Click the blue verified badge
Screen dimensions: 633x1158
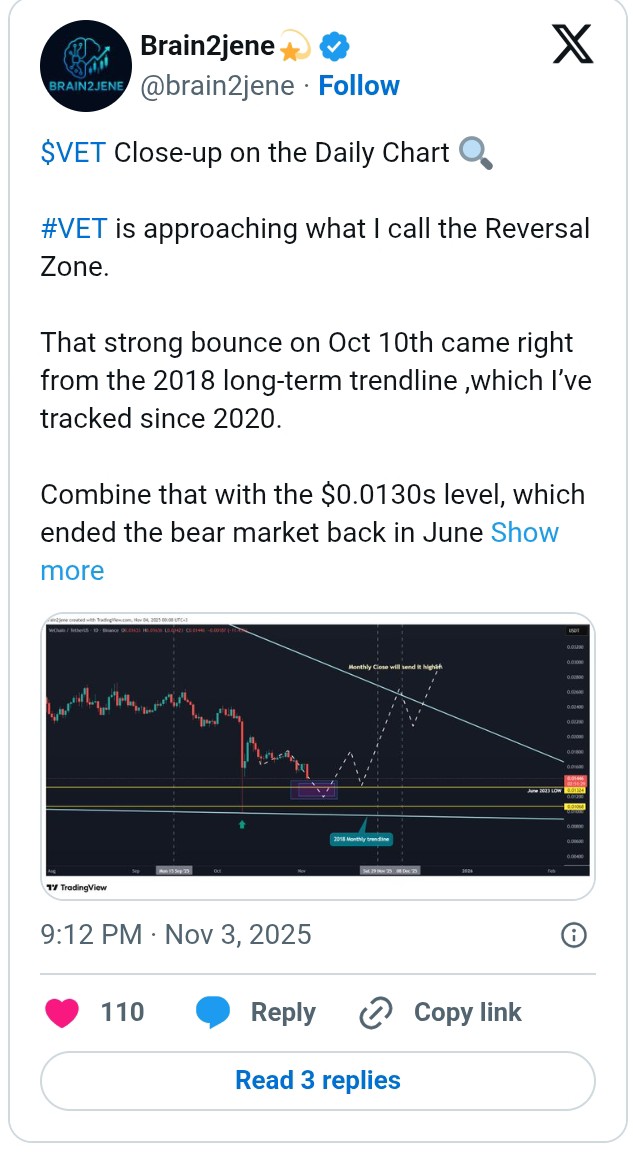click(x=334, y=46)
